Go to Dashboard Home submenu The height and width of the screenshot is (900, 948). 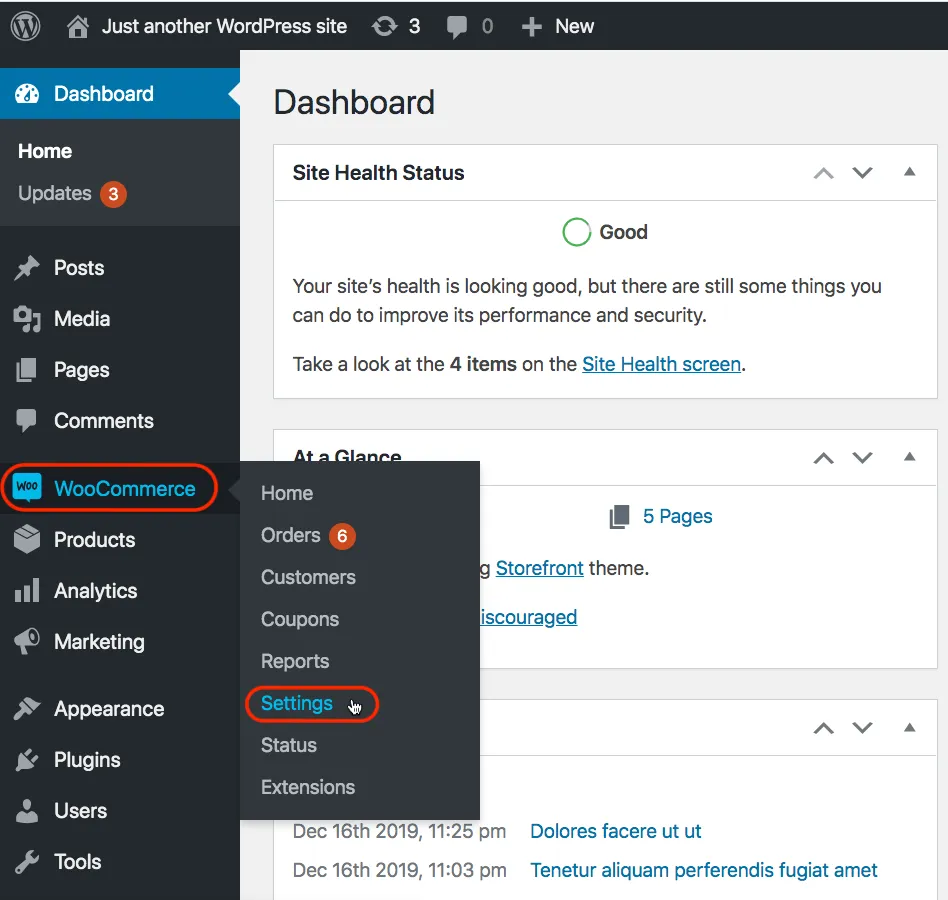[45, 151]
